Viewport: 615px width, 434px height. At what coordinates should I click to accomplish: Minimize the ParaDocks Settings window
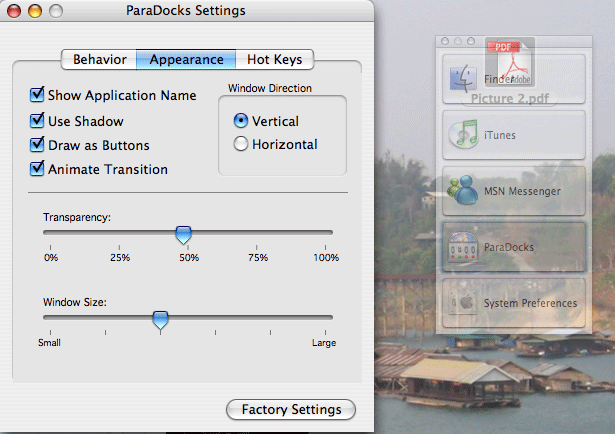(35, 11)
